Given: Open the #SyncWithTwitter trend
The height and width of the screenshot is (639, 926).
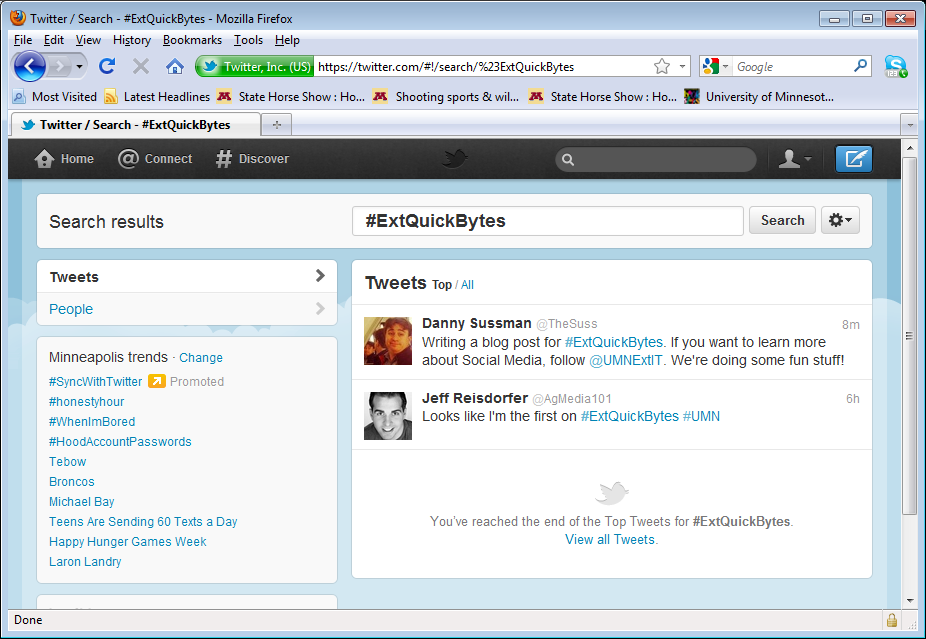Looking at the screenshot, I should pos(96,382).
